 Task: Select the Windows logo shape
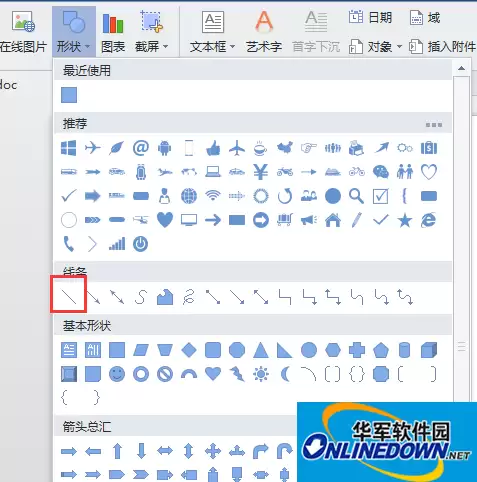(x=69, y=148)
